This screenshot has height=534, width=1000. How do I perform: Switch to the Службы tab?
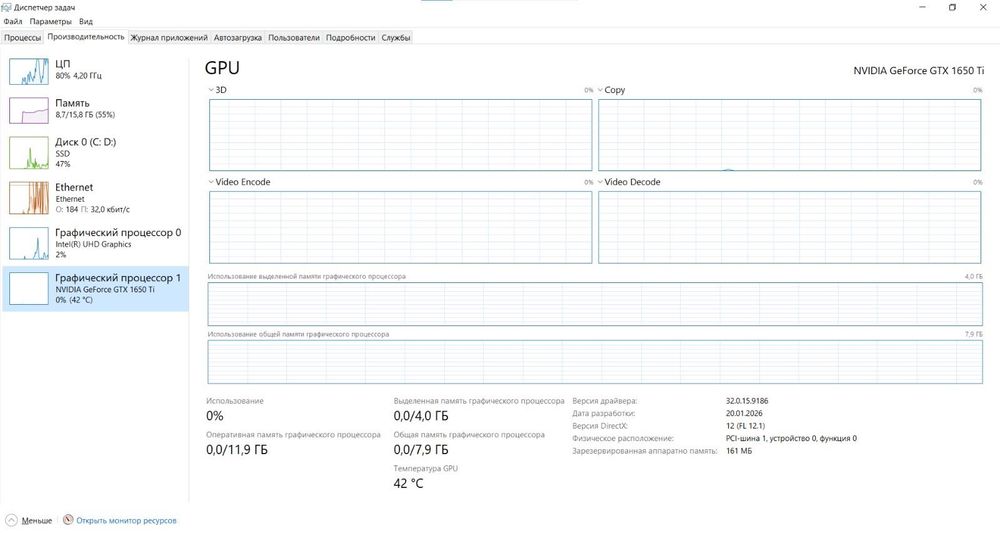coord(396,38)
